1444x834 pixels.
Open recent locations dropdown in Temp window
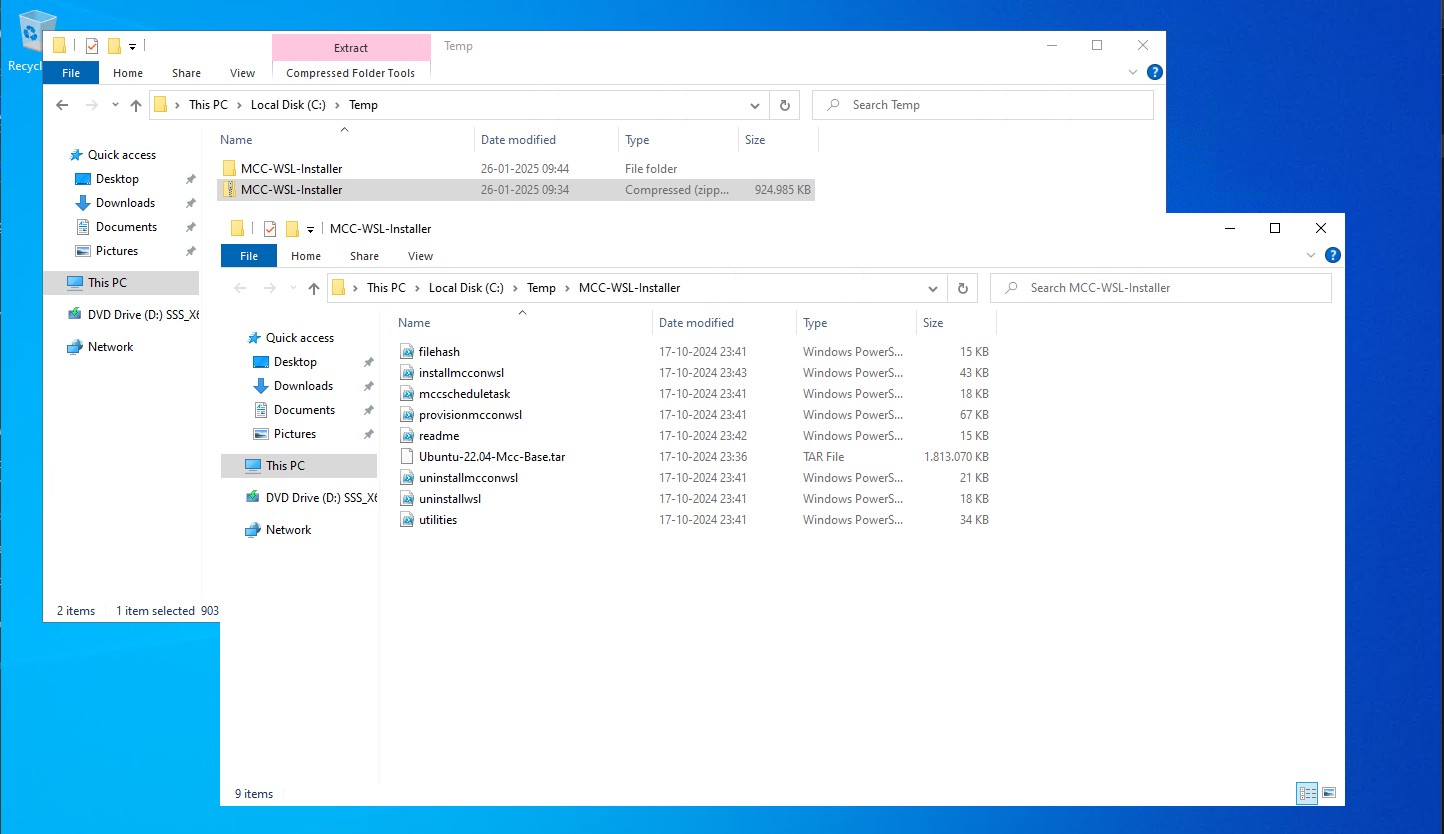[116, 105]
